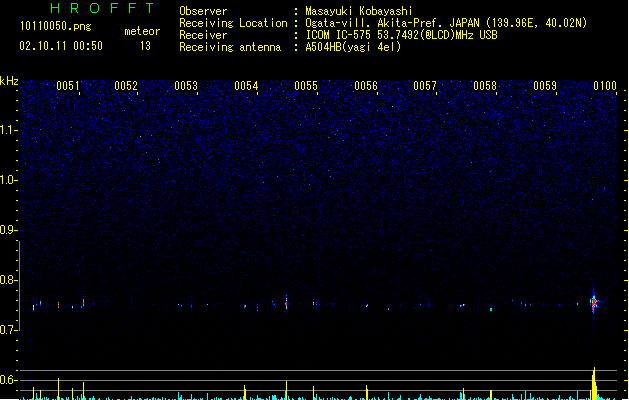Click the 'Receiver' field label
The height and width of the screenshot is (400, 629).
pyautogui.click(x=203, y=35)
